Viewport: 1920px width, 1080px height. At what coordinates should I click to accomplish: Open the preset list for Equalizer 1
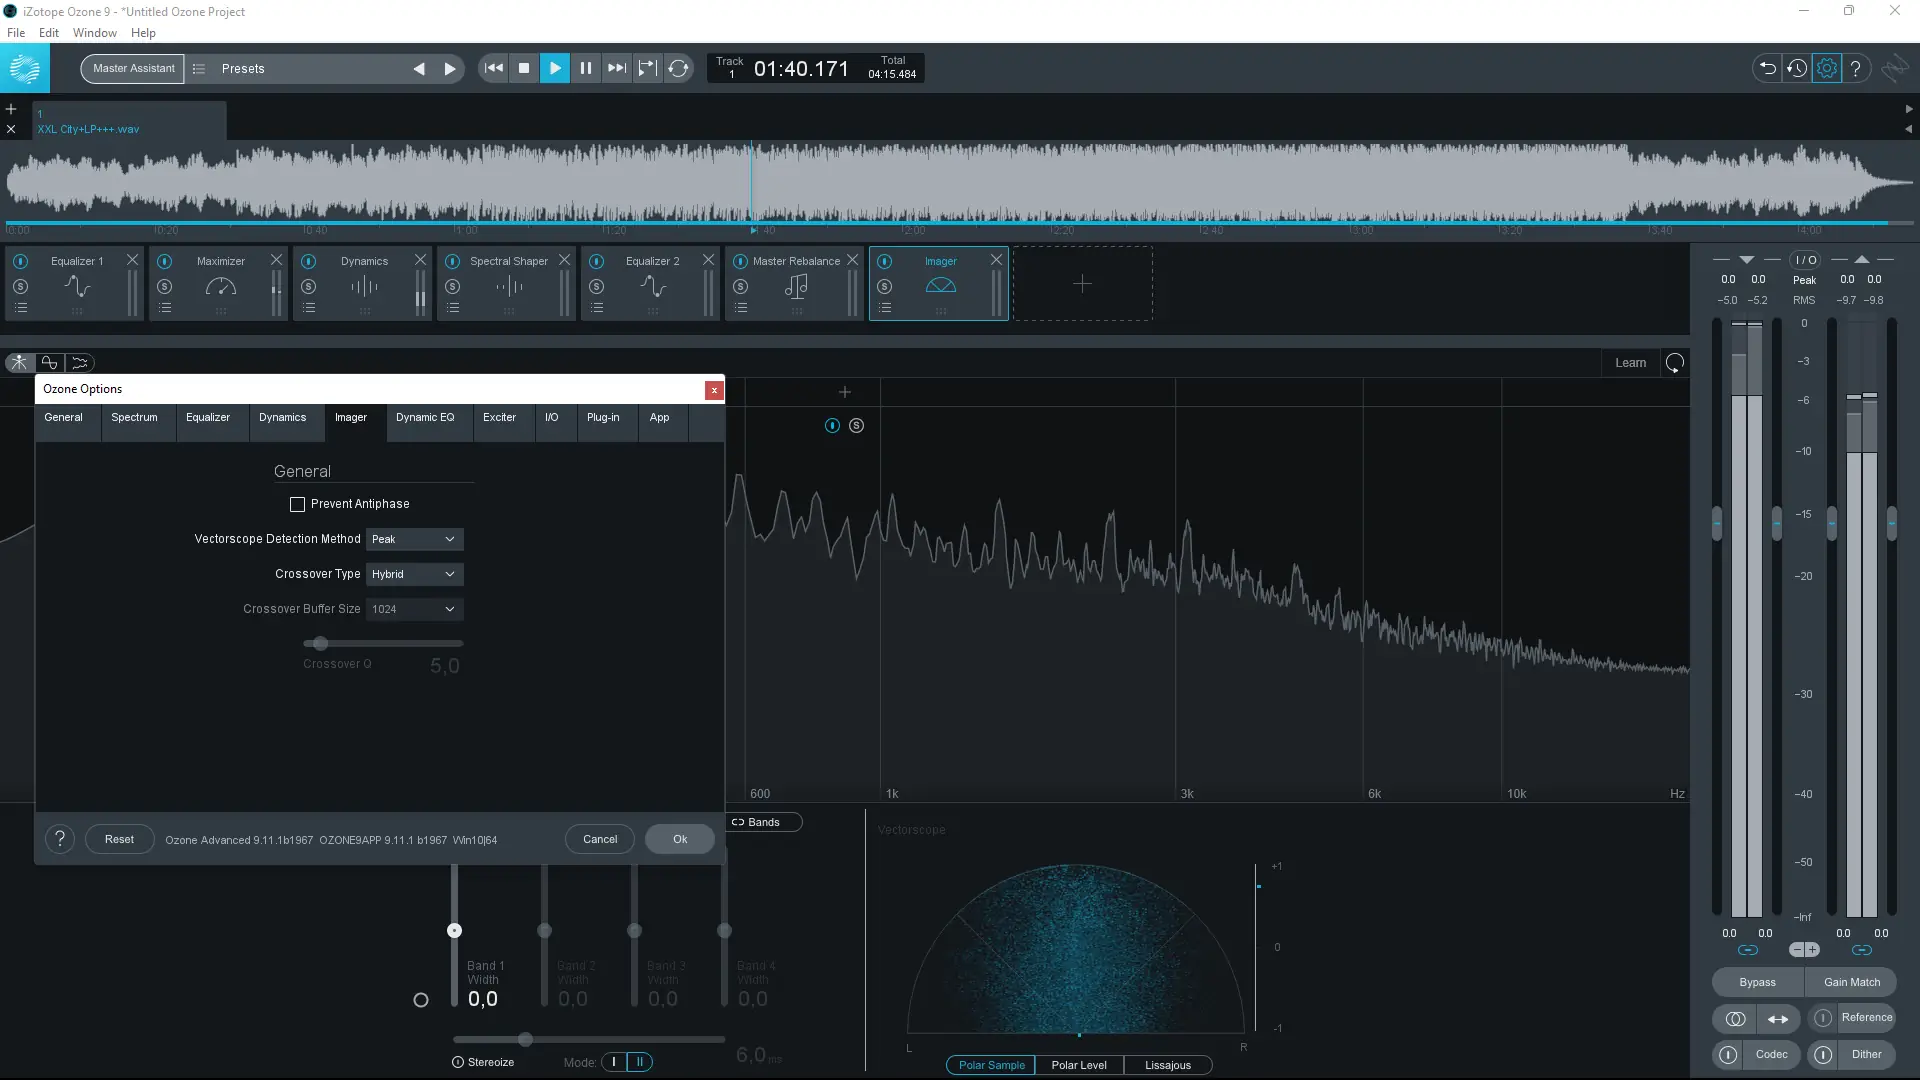point(21,308)
